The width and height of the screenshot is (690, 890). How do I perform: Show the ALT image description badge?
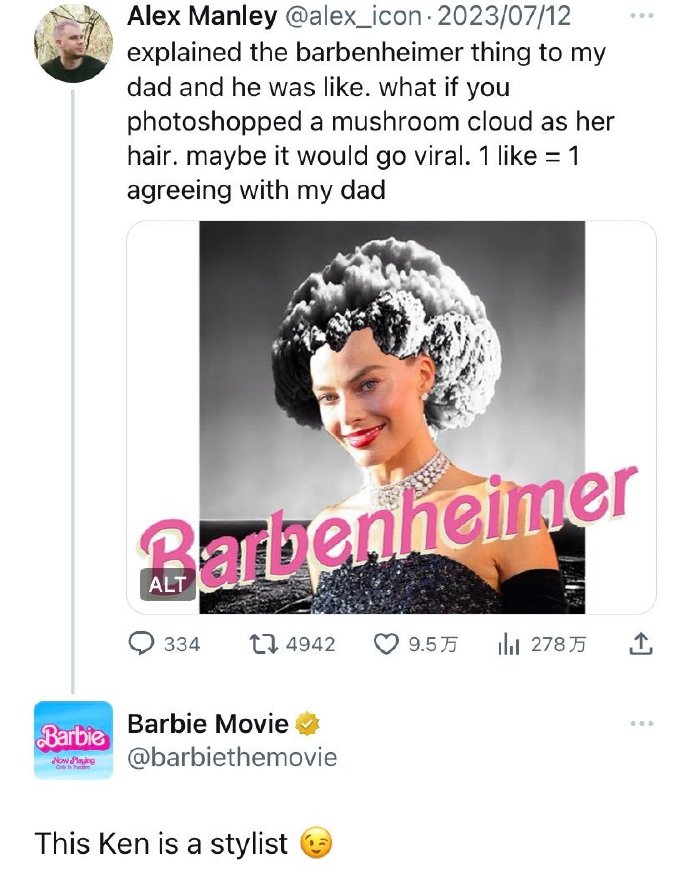(x=167, y=585)
